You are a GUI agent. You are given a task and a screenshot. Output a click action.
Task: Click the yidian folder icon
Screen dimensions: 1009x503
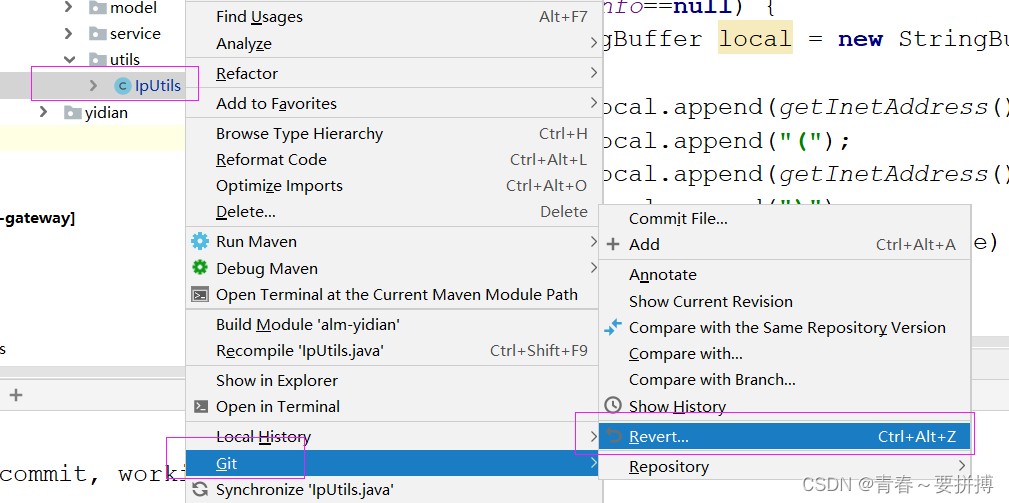(x=72, y=113)
